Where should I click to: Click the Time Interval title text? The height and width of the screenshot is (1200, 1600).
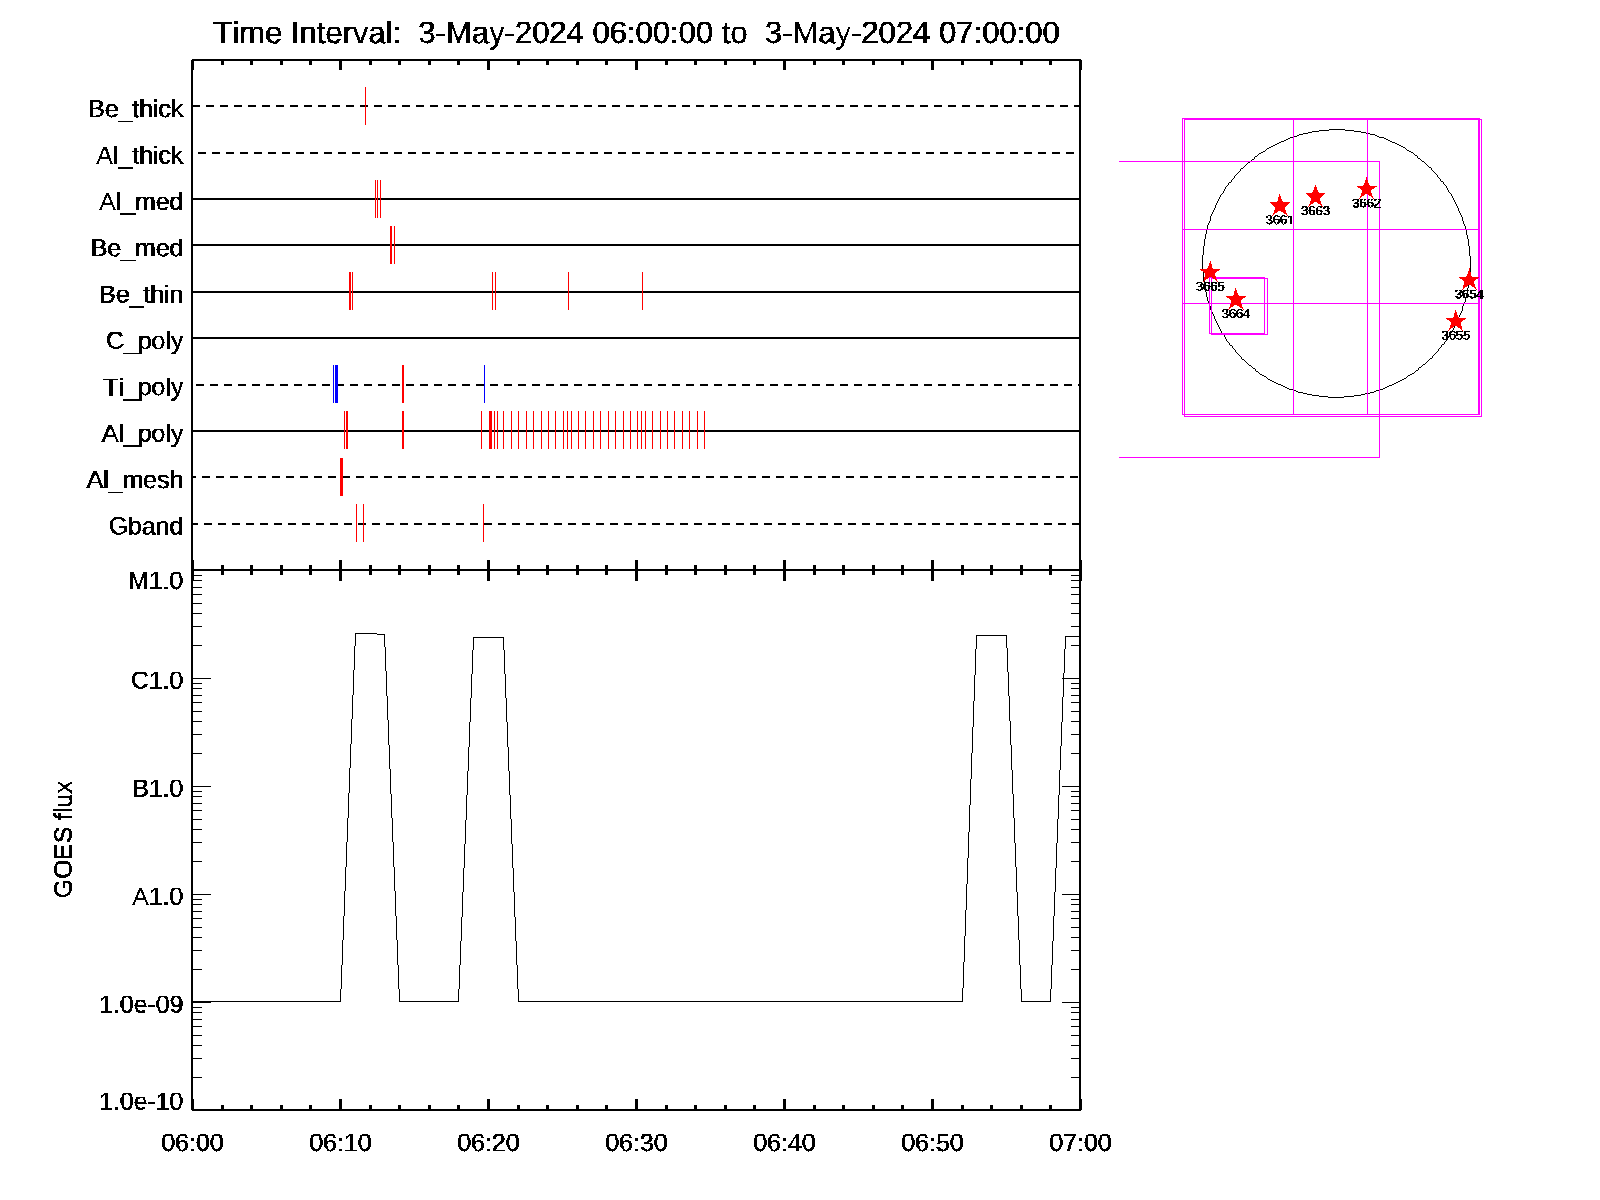(x=636, y=33)
